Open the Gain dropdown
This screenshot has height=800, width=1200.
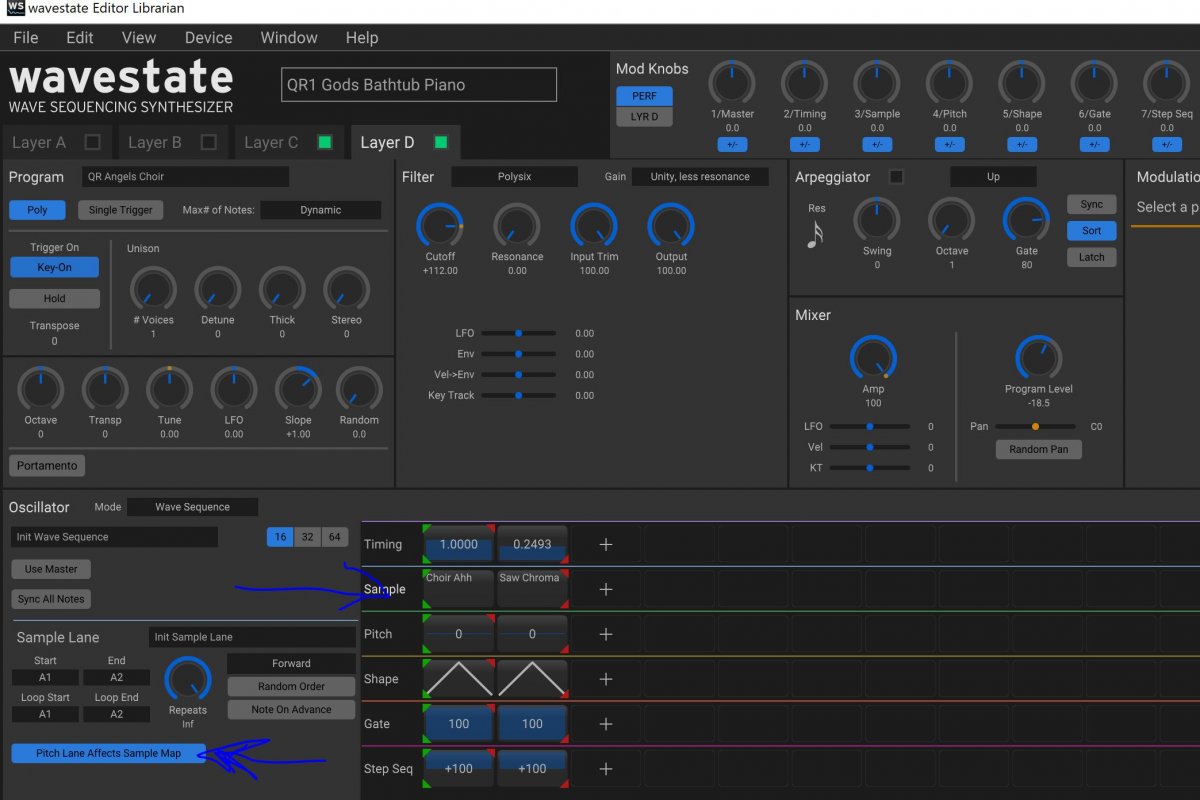(700, 177)
